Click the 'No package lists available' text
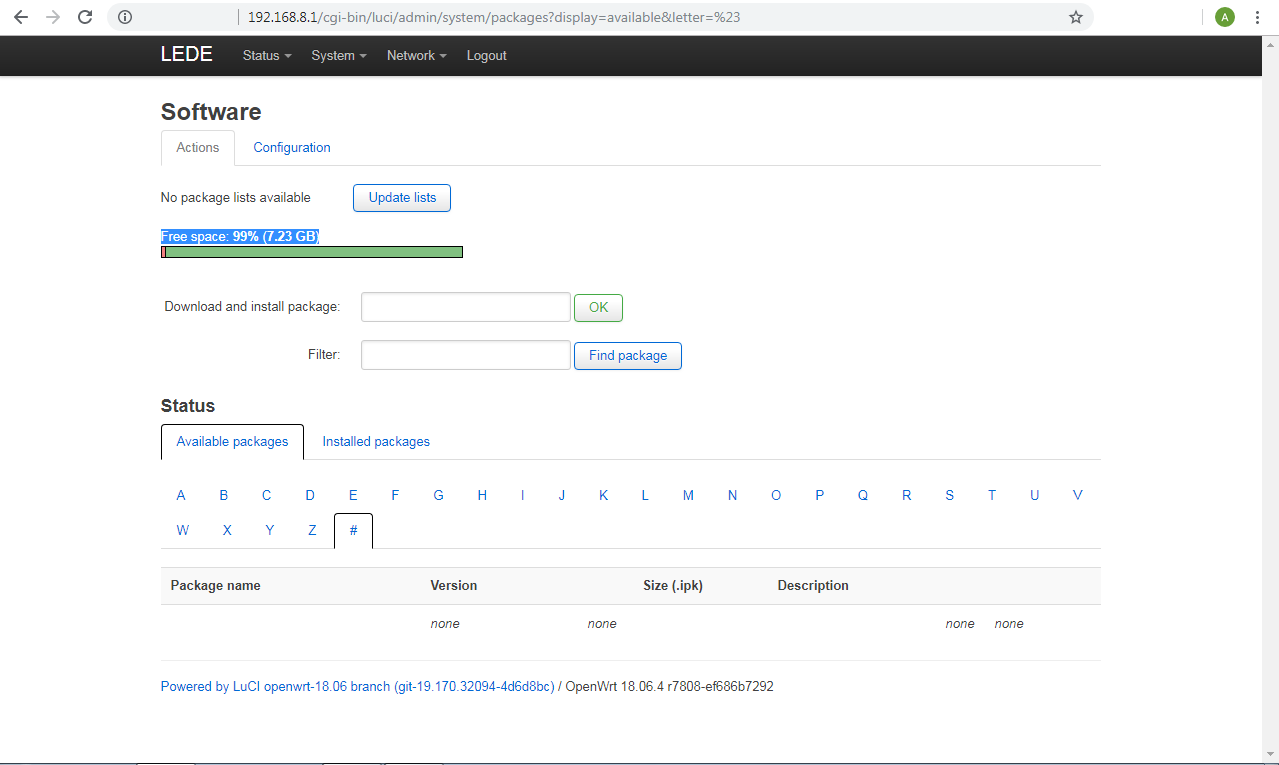Image resolution: width=1279 pixels, height=765 pixels. point(236,198)
